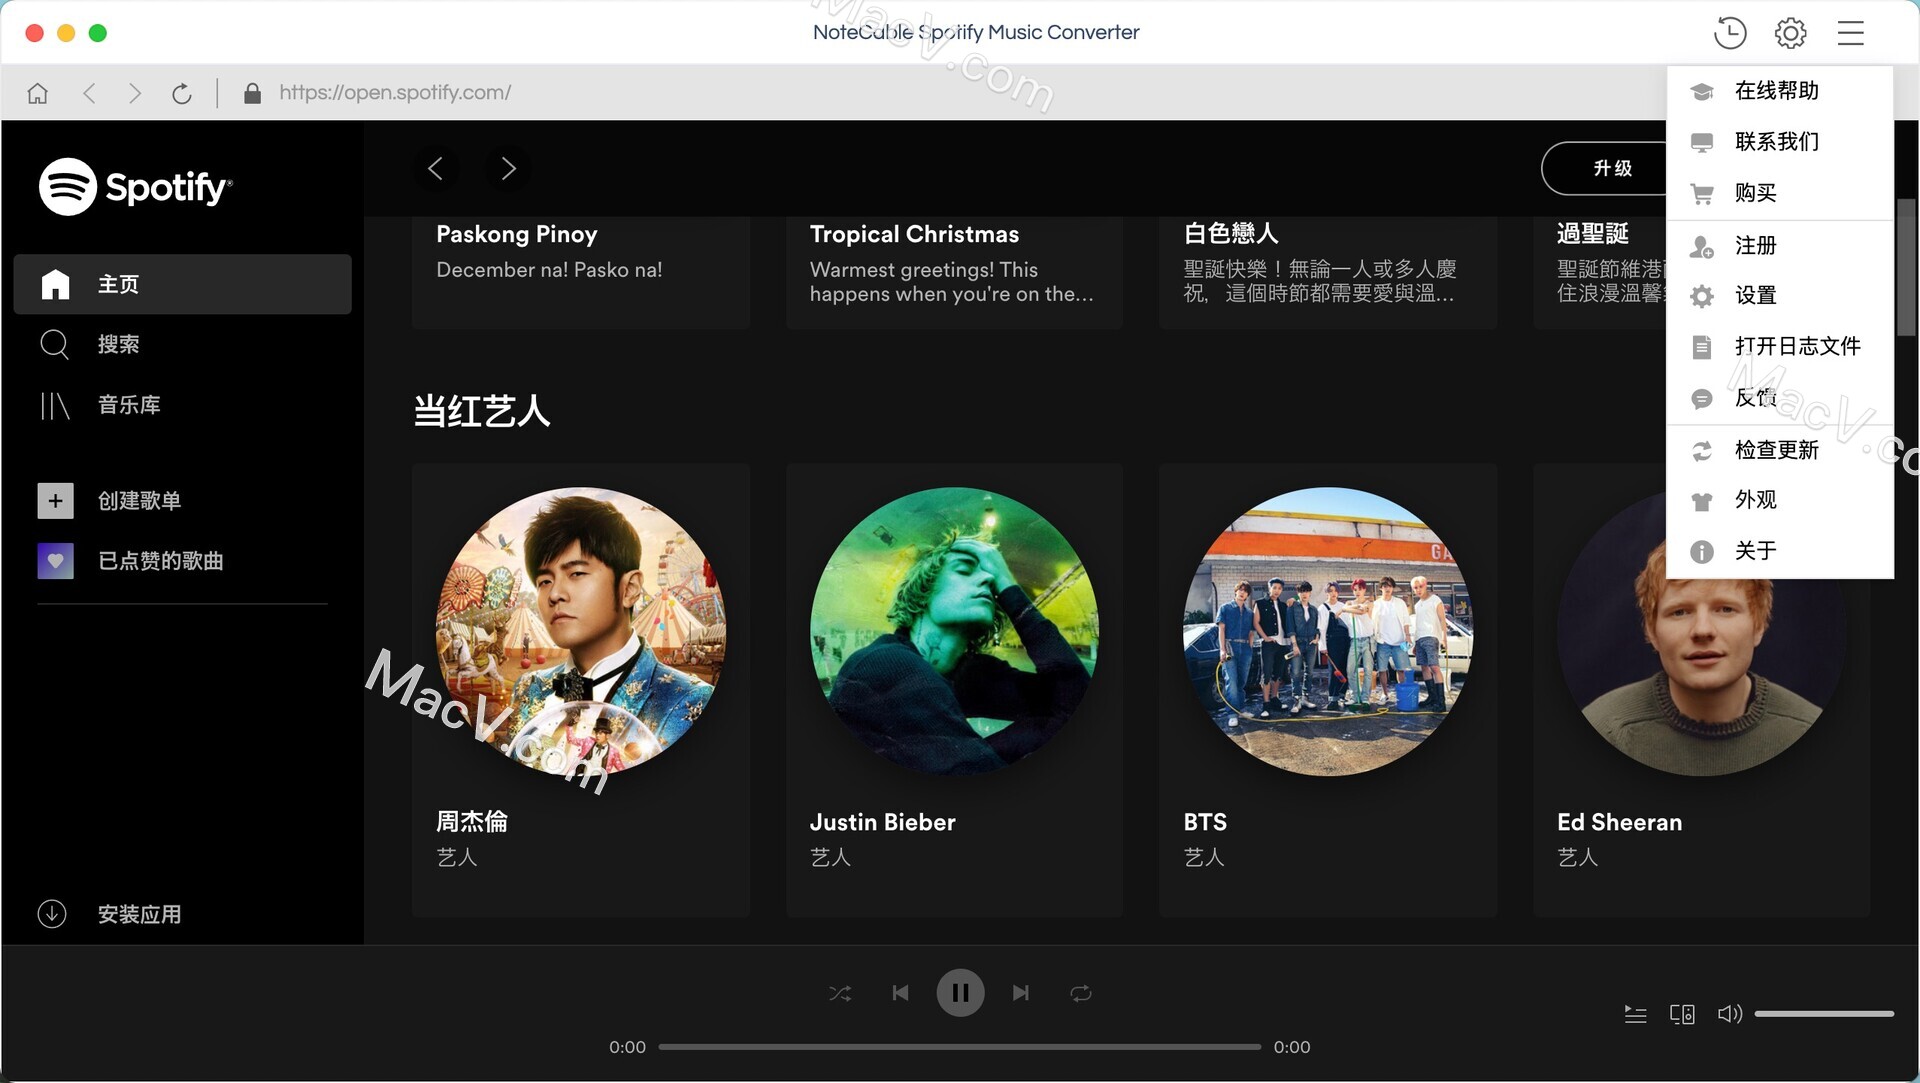Open 搜索 search in sidebar
This screenshot has height=1083, width=1920.
pos(182,344)
